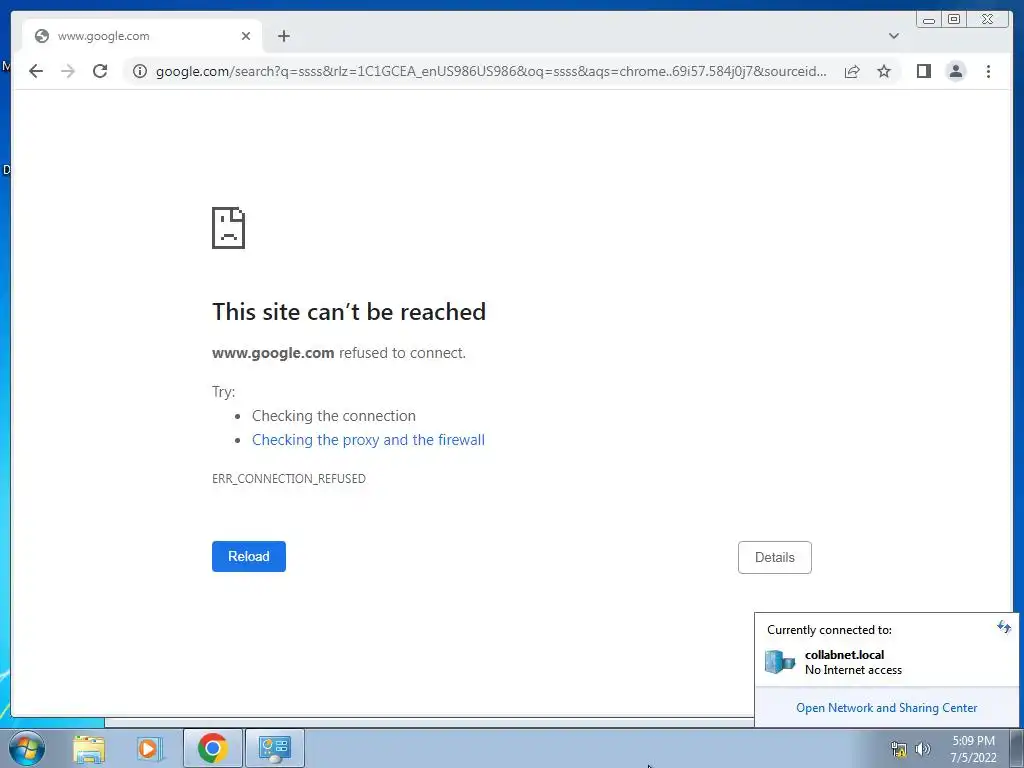
Task: Click the blue Reload button
Action: pyautogui.click(x=249, y=556)
